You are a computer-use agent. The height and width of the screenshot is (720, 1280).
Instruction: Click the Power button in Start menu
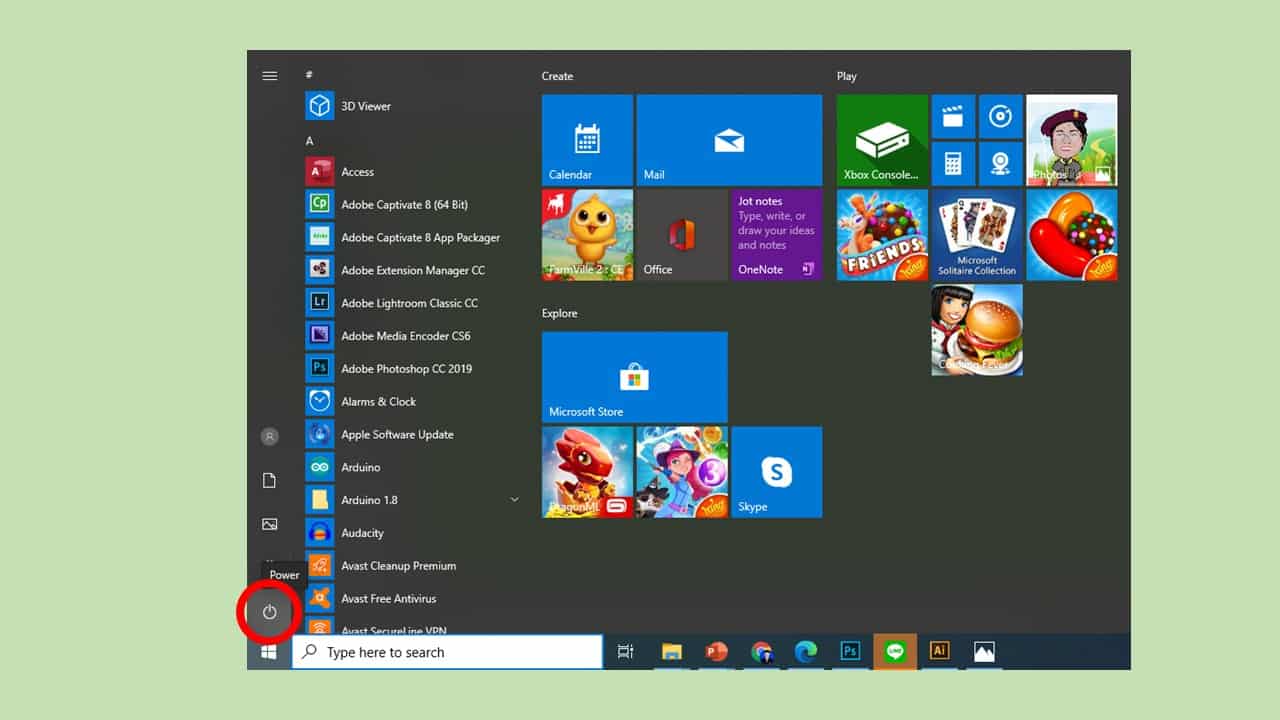[x=269, y=611]
